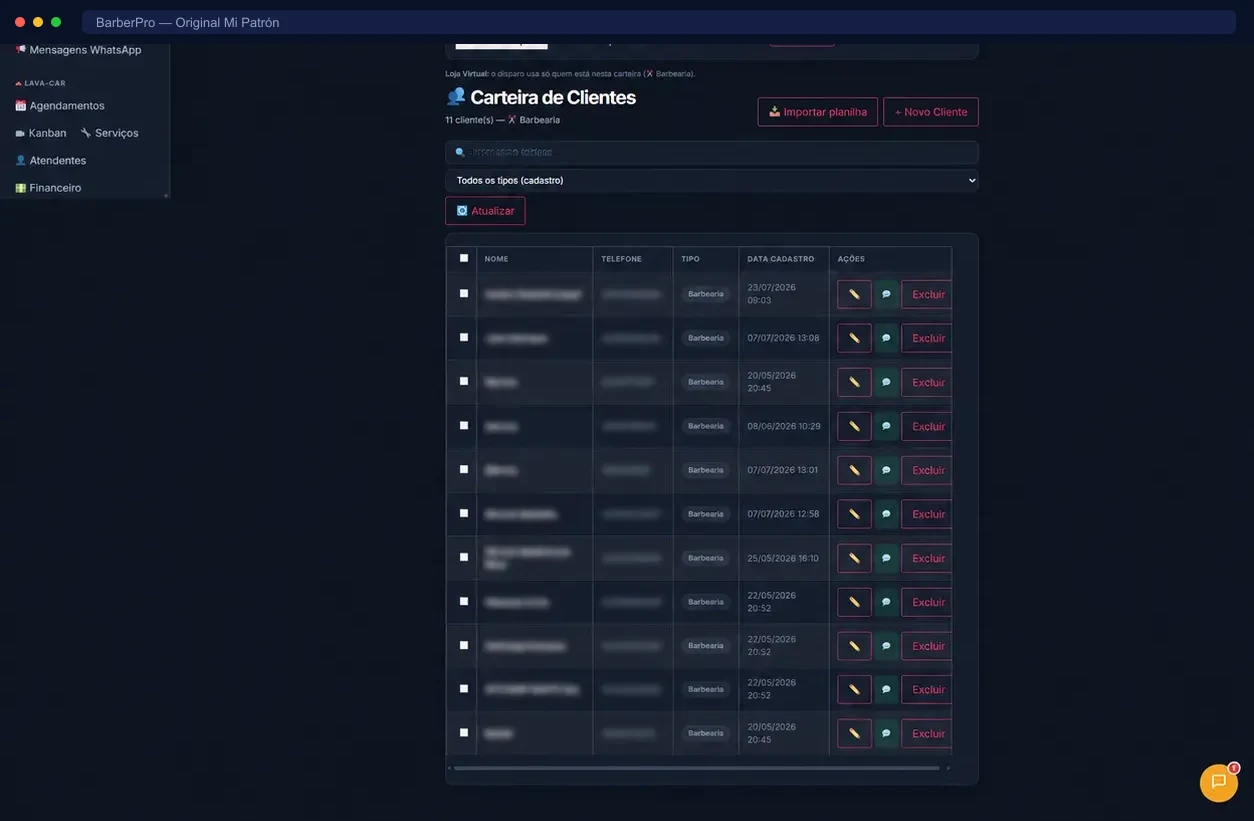1254x821 pixels.
Task: Click the pencil edit icon in the first client row
Action: click(x=854, y=294)
